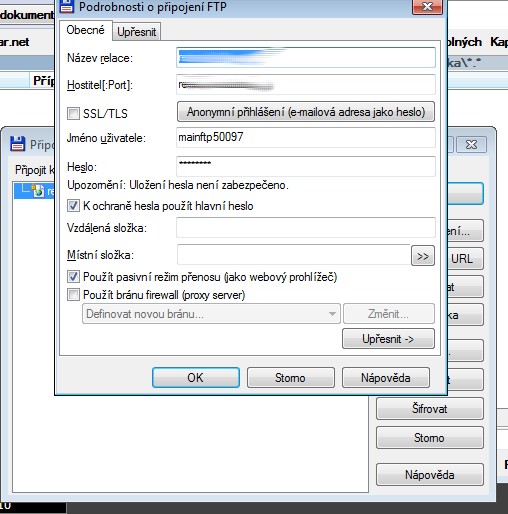Viewport: 508px width, 514px height.
Task: Close the Podrobnosti o připojení FTP dialog
Action: 427,6
